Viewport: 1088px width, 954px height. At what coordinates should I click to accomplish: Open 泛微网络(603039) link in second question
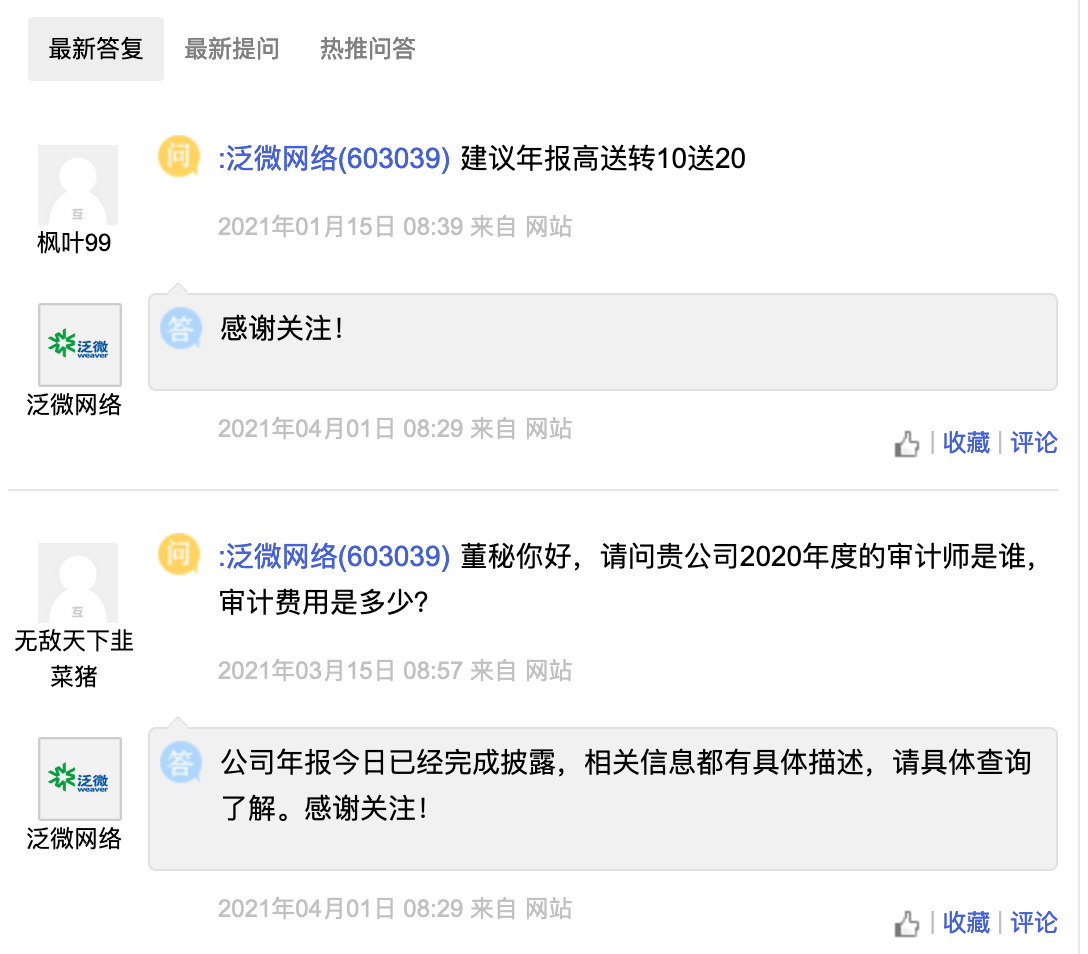click(334, 556)
